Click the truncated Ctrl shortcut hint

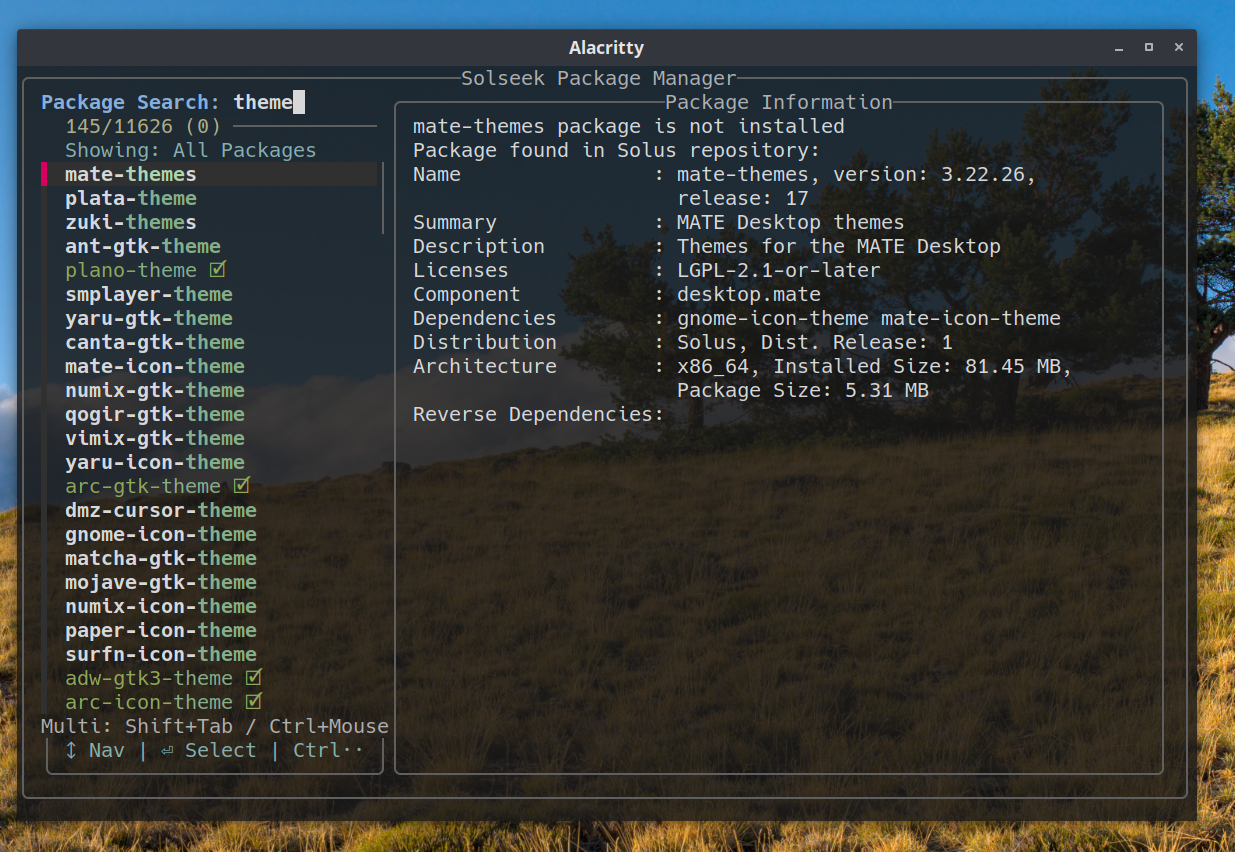tap(328, 750)
